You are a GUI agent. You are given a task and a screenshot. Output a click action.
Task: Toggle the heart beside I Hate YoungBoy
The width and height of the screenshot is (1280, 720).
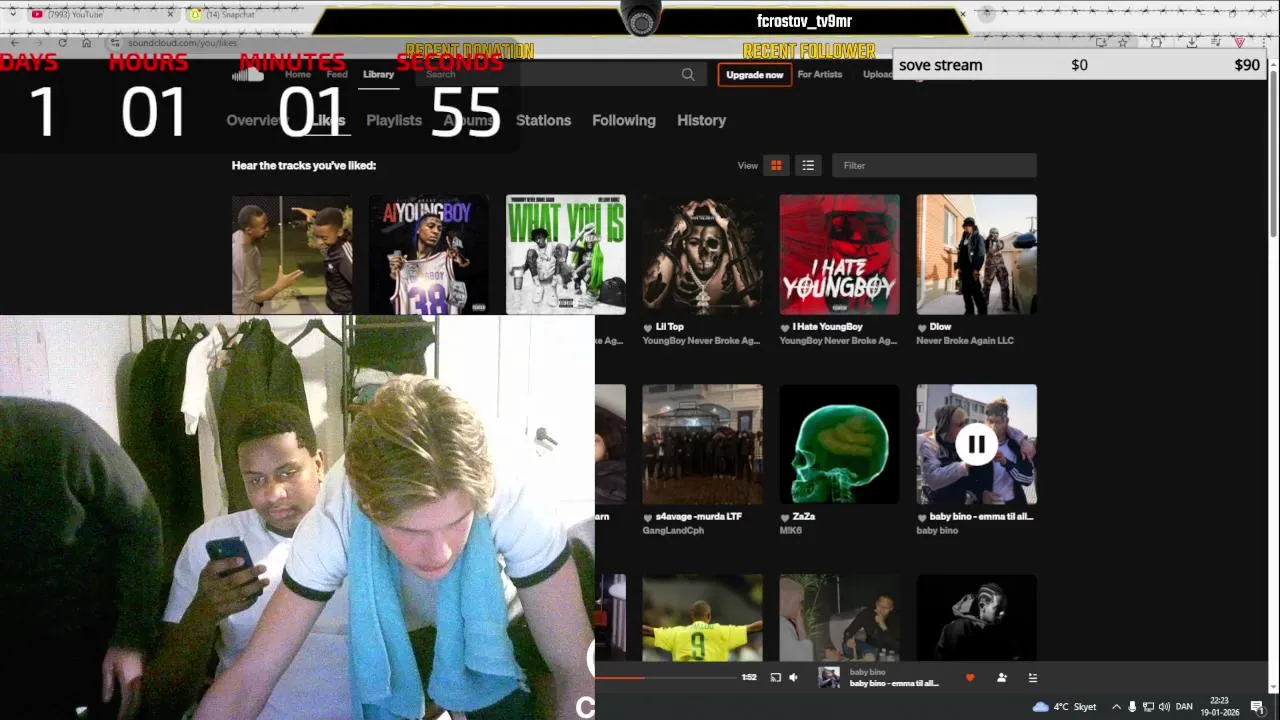click(785, 327)
